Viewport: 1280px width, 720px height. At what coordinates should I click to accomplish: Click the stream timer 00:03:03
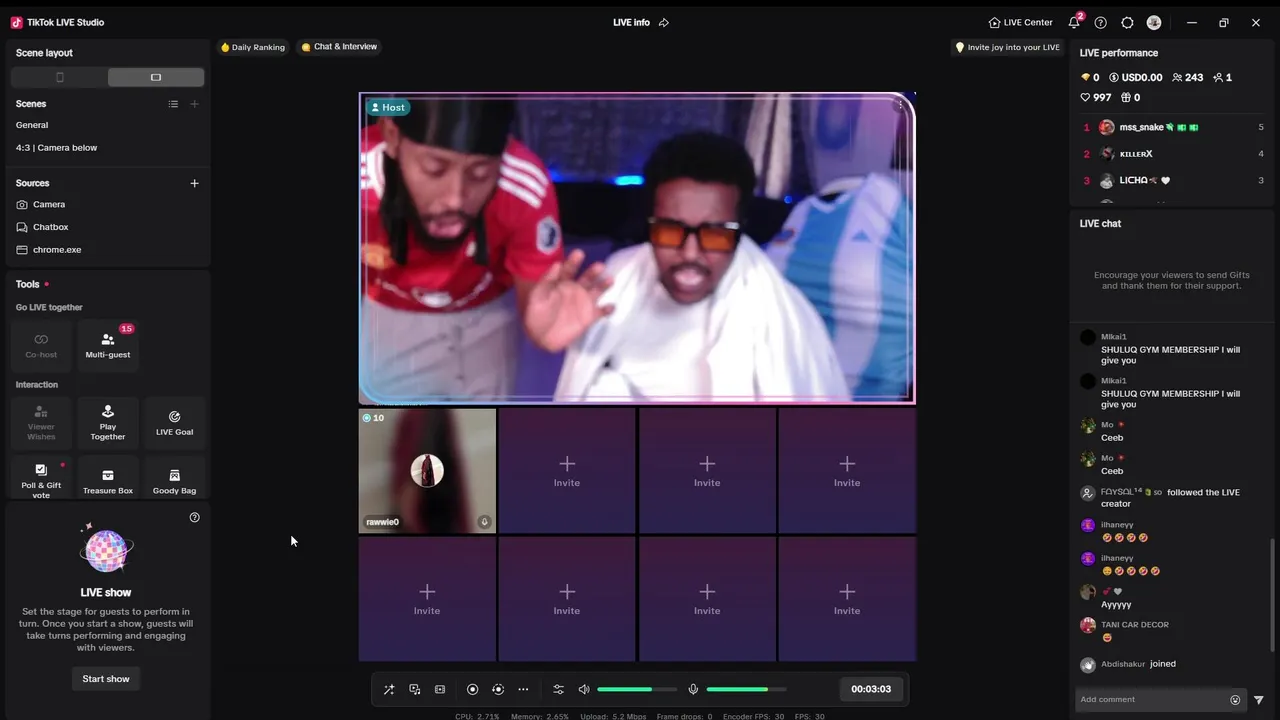point(871,689)
